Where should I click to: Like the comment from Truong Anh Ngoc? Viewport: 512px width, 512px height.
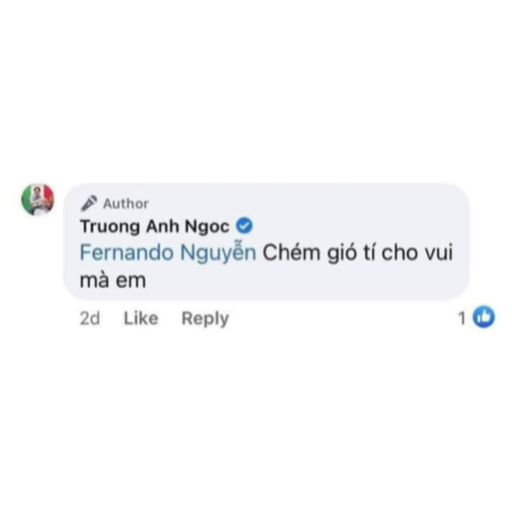pos(141,318)
